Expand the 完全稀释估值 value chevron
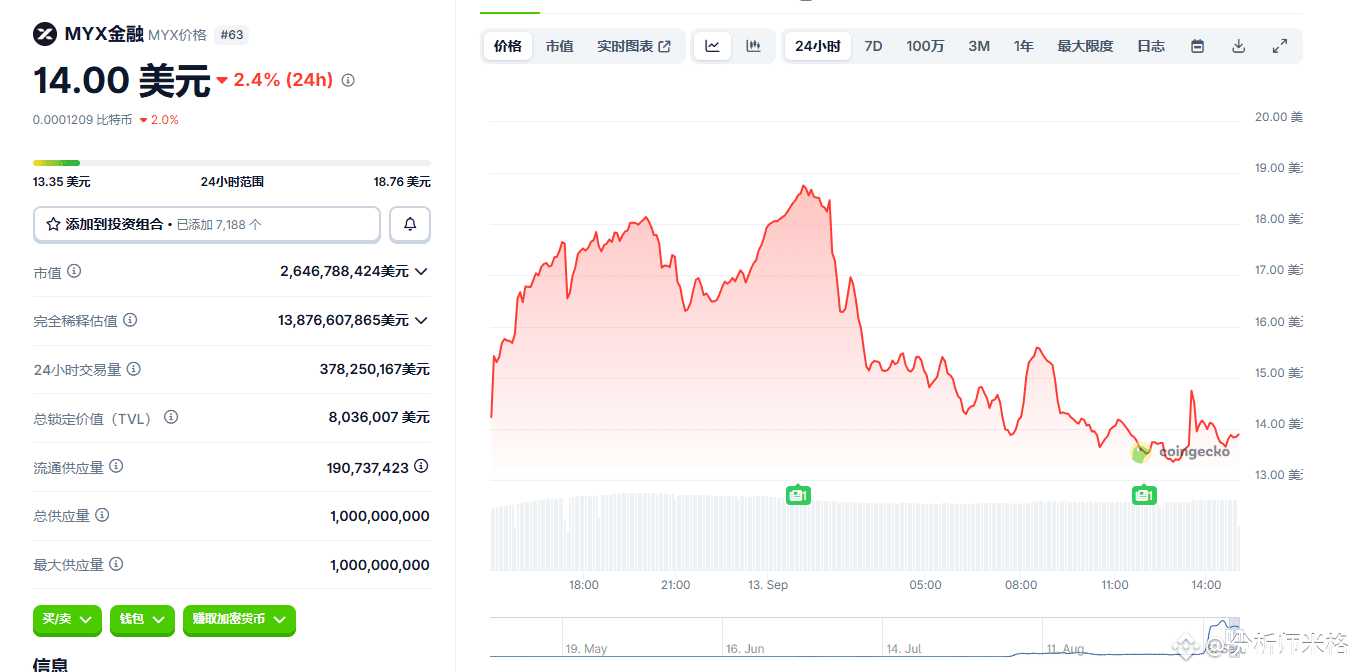 pos(421,321)
